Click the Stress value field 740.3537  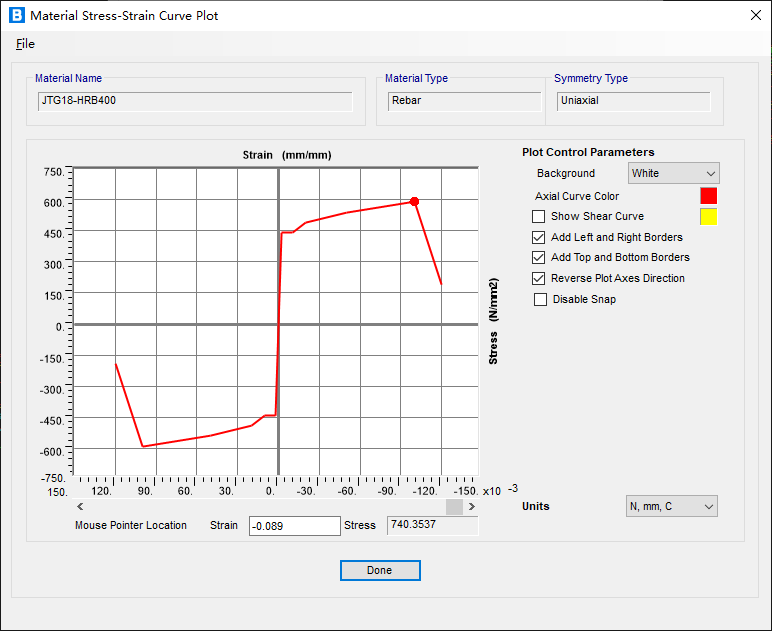432,525
